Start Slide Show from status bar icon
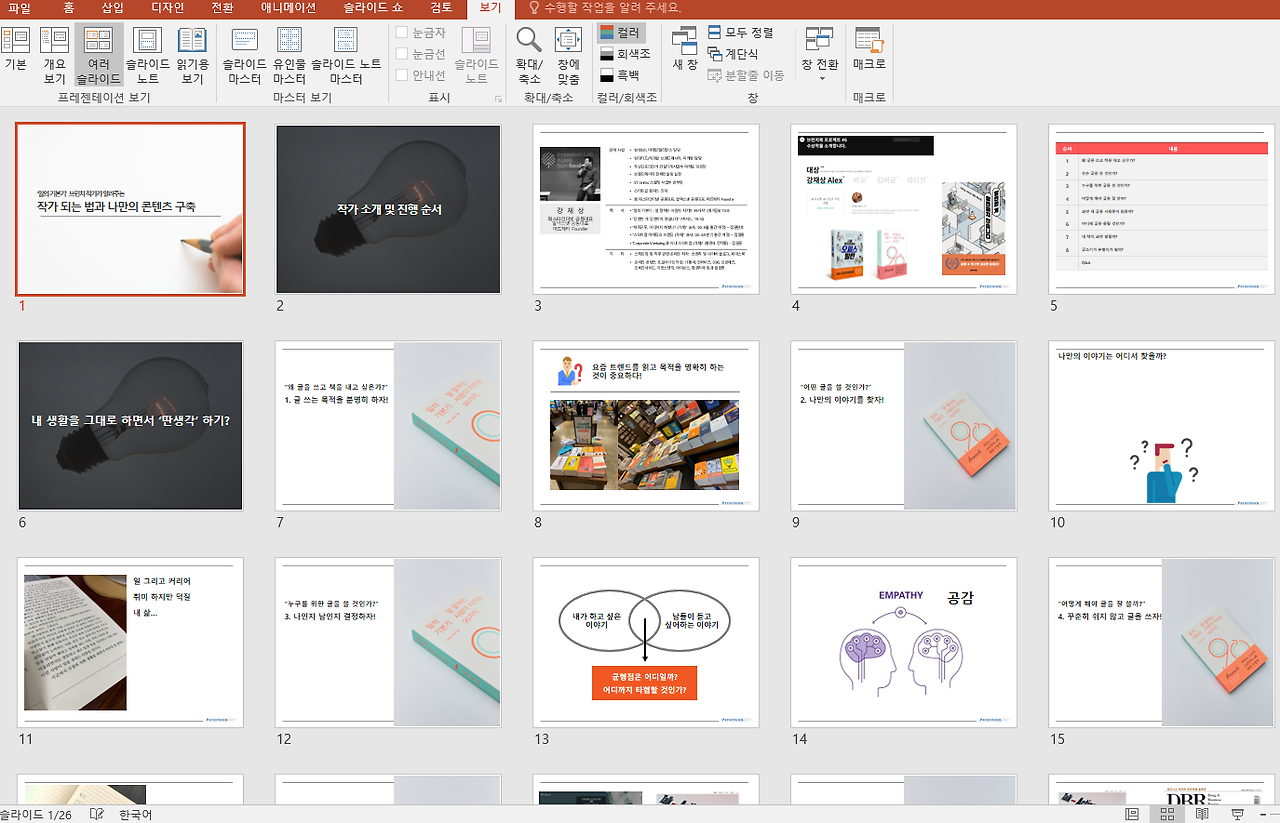The height and width of the screenshot is (823, 1280). tap(1237, 814)
